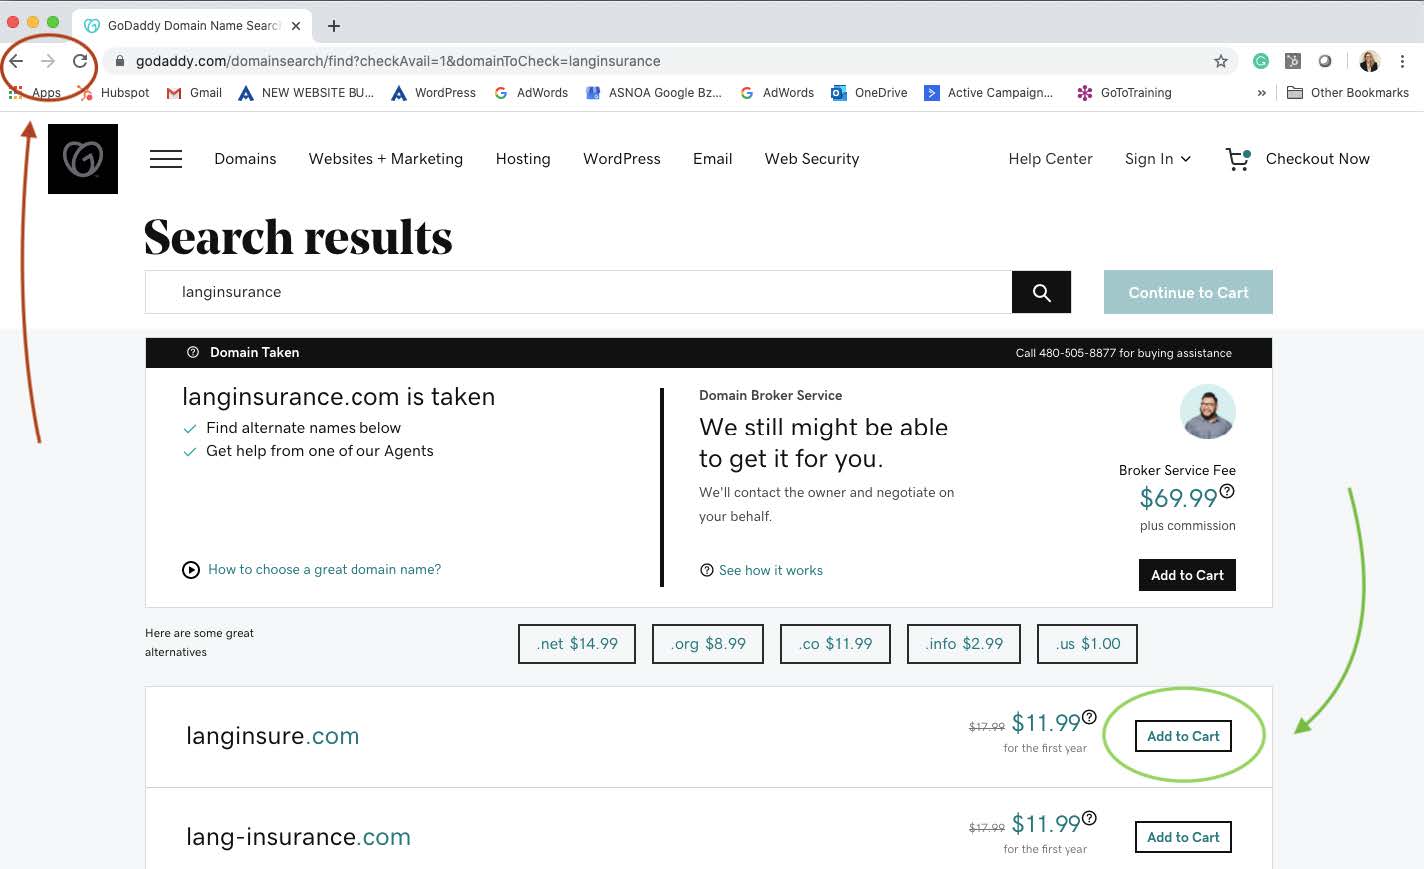Bookmark page with the star icon
Image resolution: width=1424 pixels, height=869 pixels.
tap(1221, 61)
